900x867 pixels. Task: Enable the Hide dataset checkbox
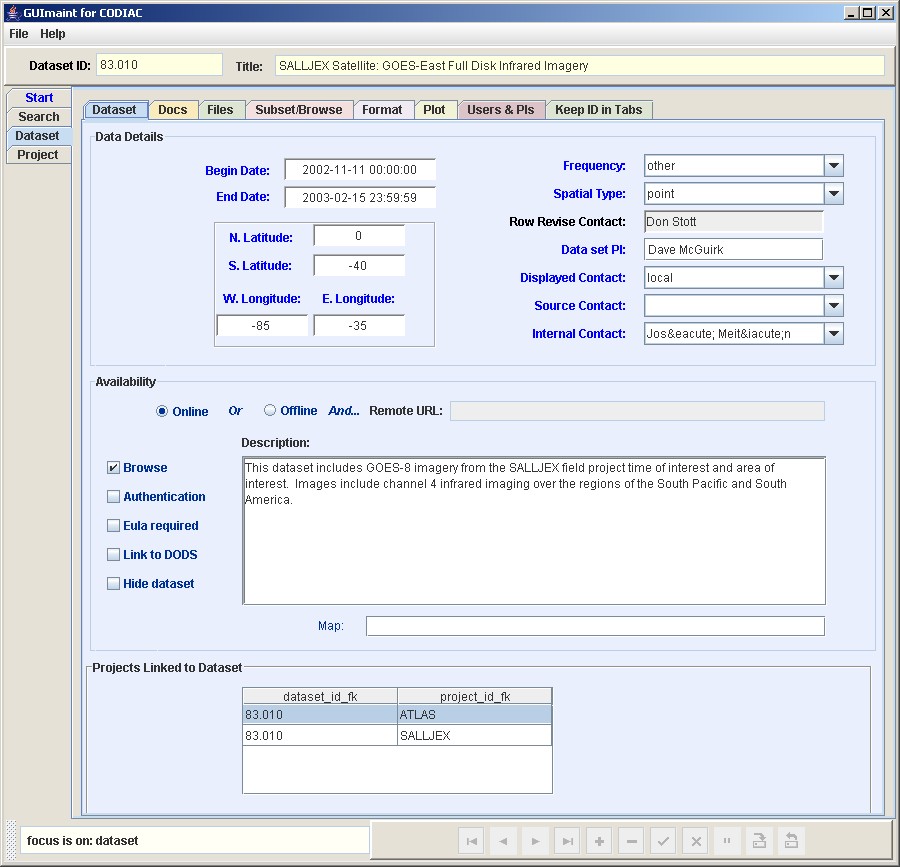tap(114, 584)
